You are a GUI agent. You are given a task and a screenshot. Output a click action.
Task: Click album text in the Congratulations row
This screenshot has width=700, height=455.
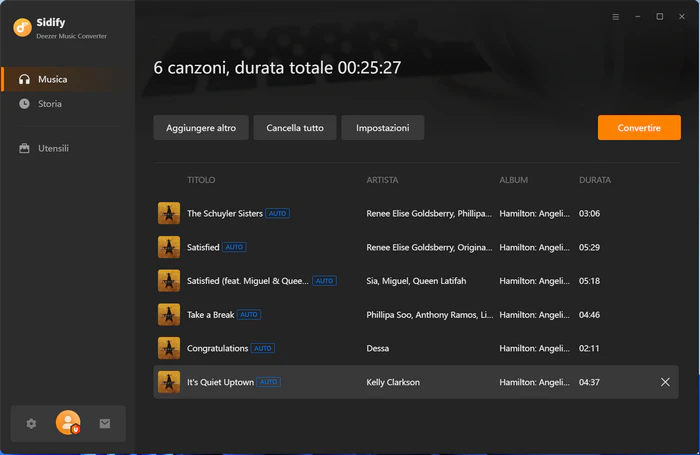(x=534, y=348)
